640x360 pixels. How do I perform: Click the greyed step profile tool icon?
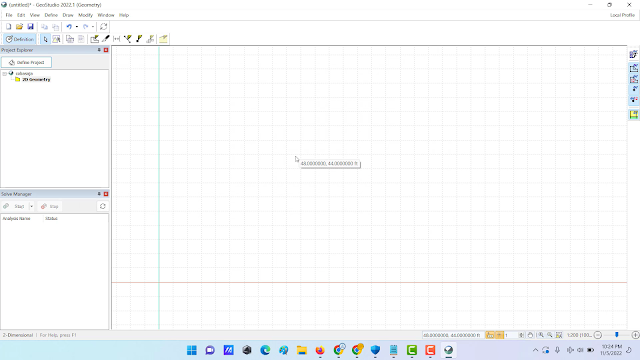pyautogui.click(x=150, y=39)
